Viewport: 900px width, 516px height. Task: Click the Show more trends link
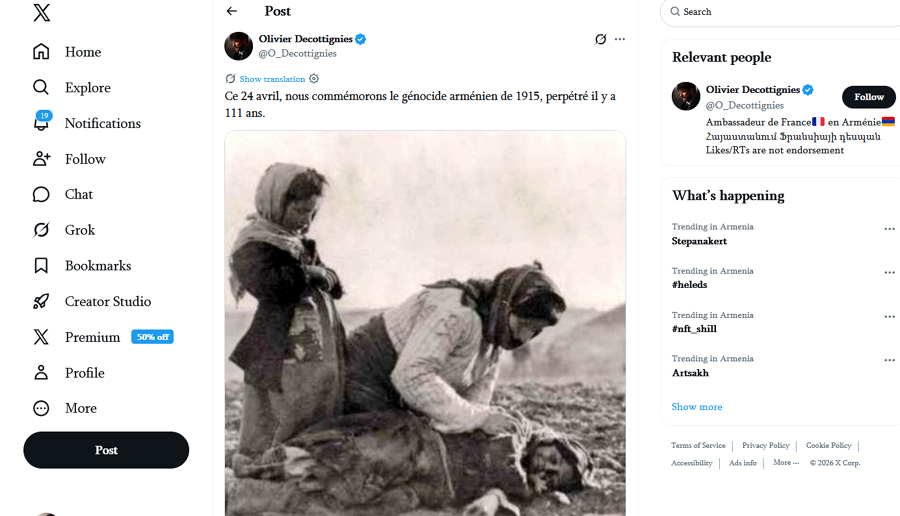697,407
